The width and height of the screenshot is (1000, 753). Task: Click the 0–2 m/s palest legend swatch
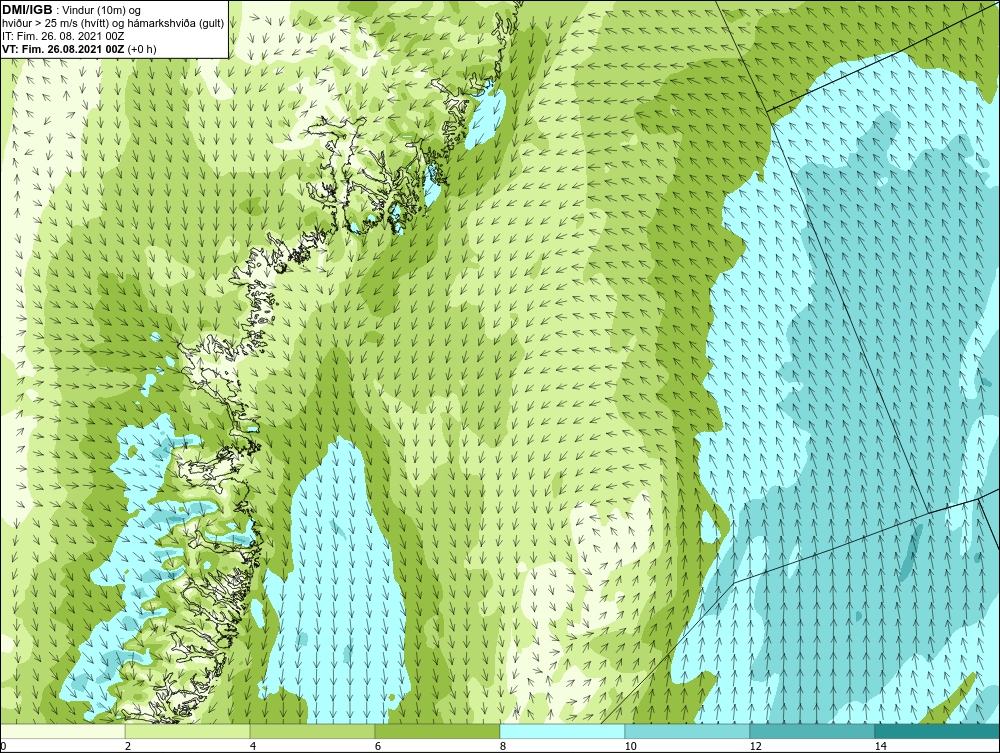point(62,731)
